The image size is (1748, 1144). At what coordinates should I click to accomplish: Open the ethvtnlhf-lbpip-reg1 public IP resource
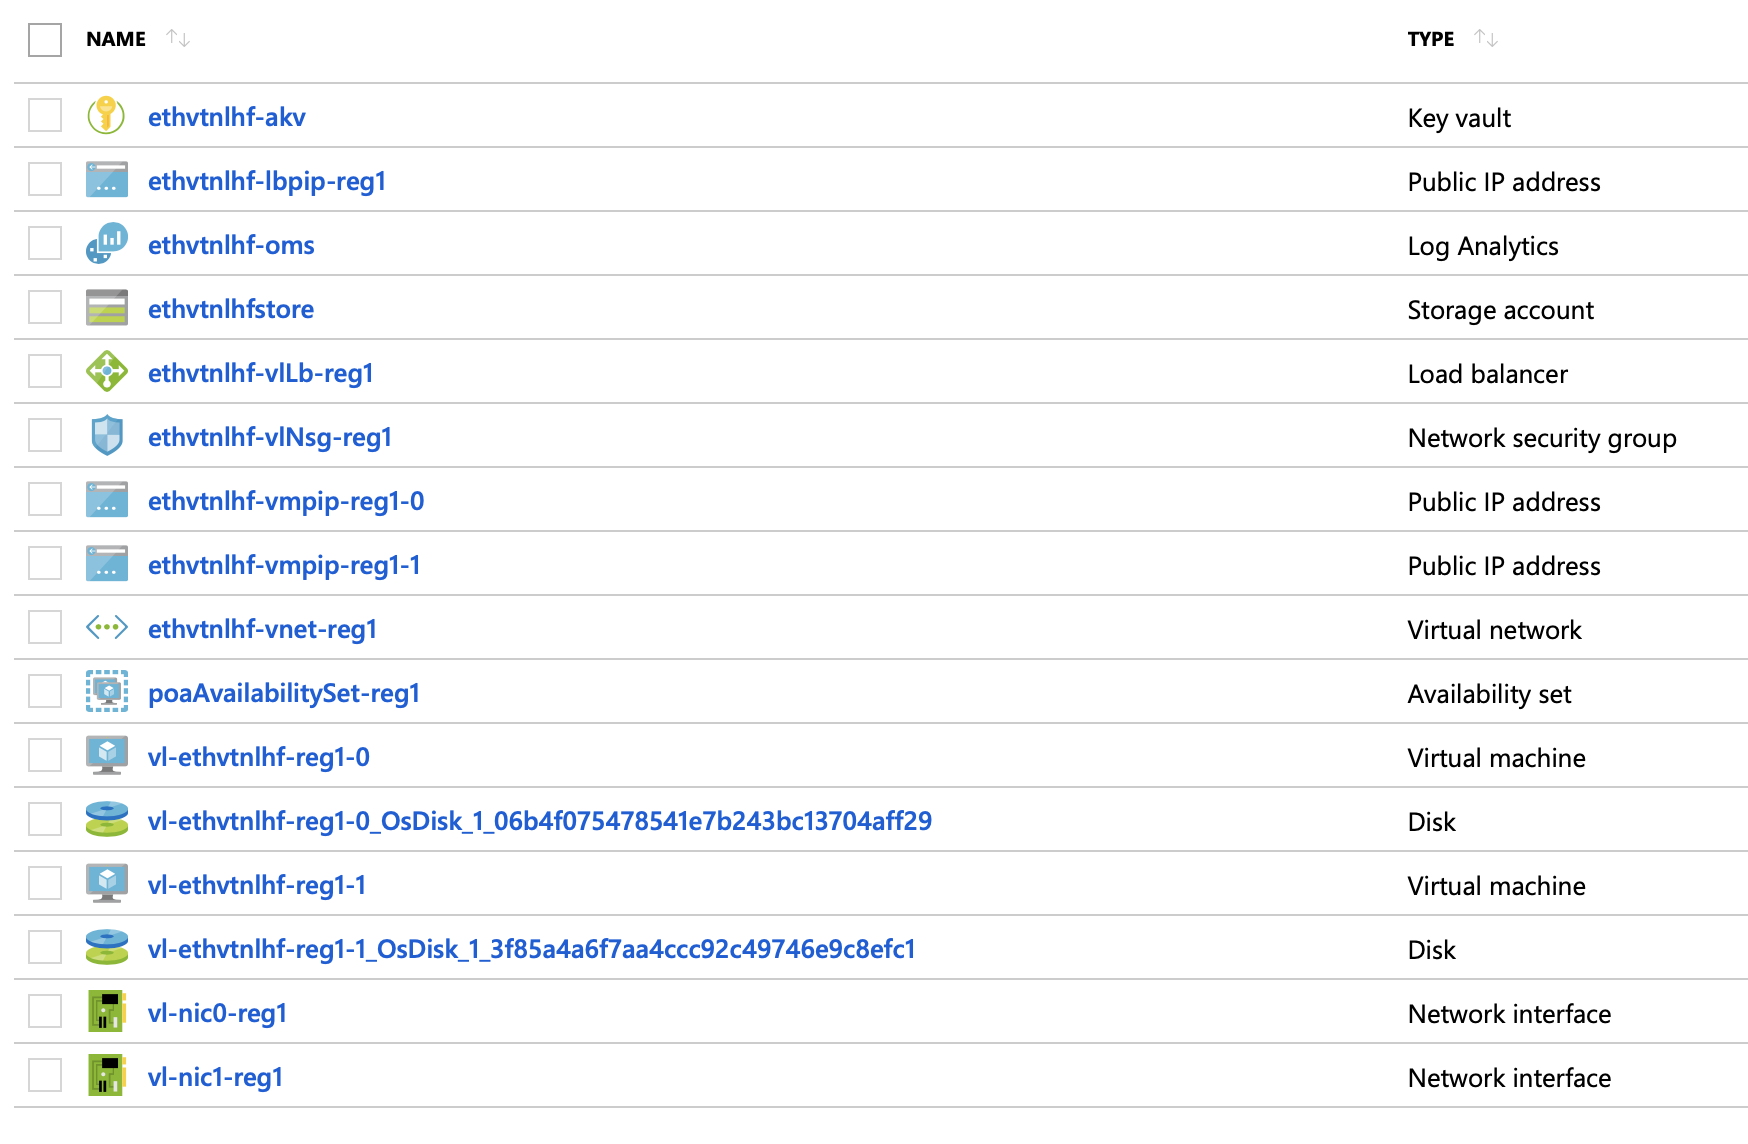[268, 181]
